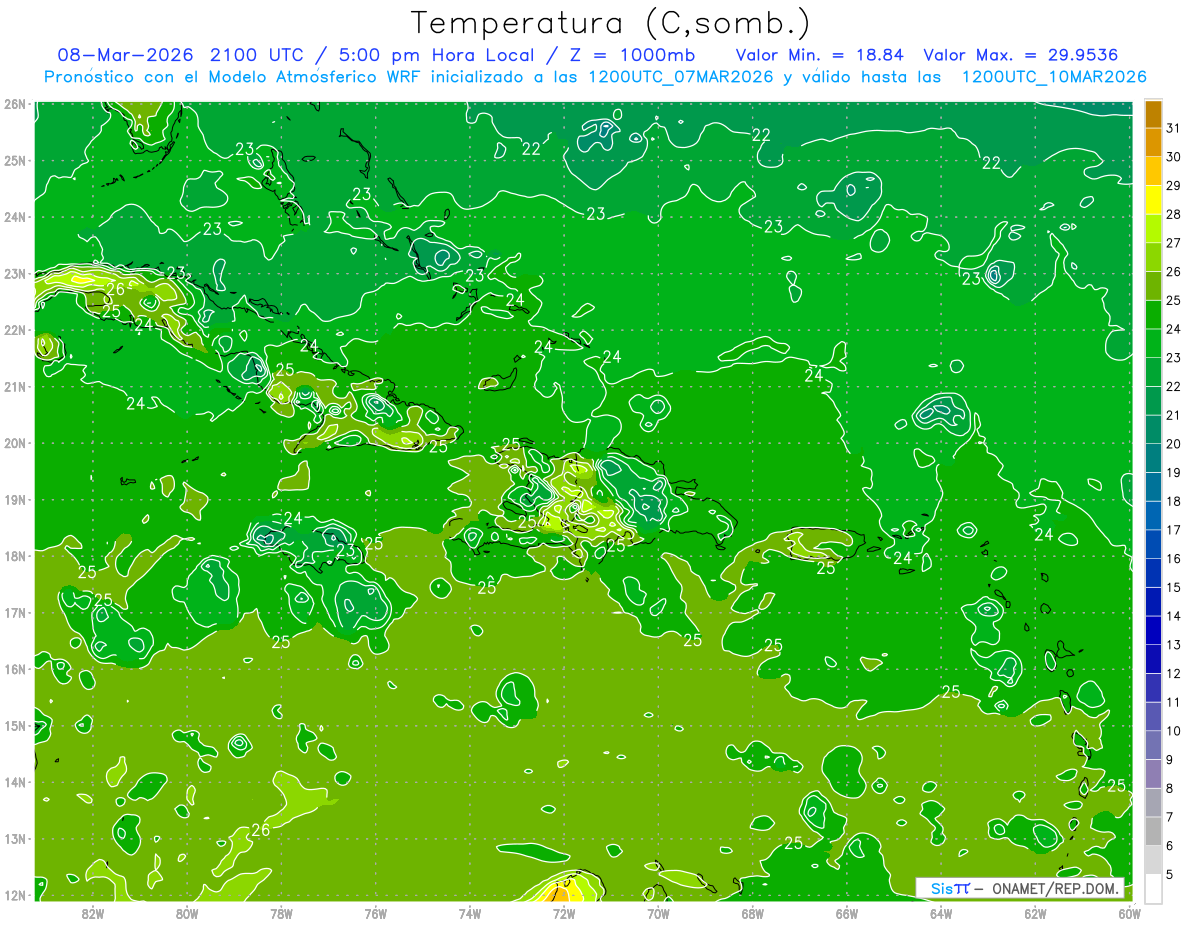Click color scale label 10
This screenshot has width=1200, height=927.
pos(1174,731)
